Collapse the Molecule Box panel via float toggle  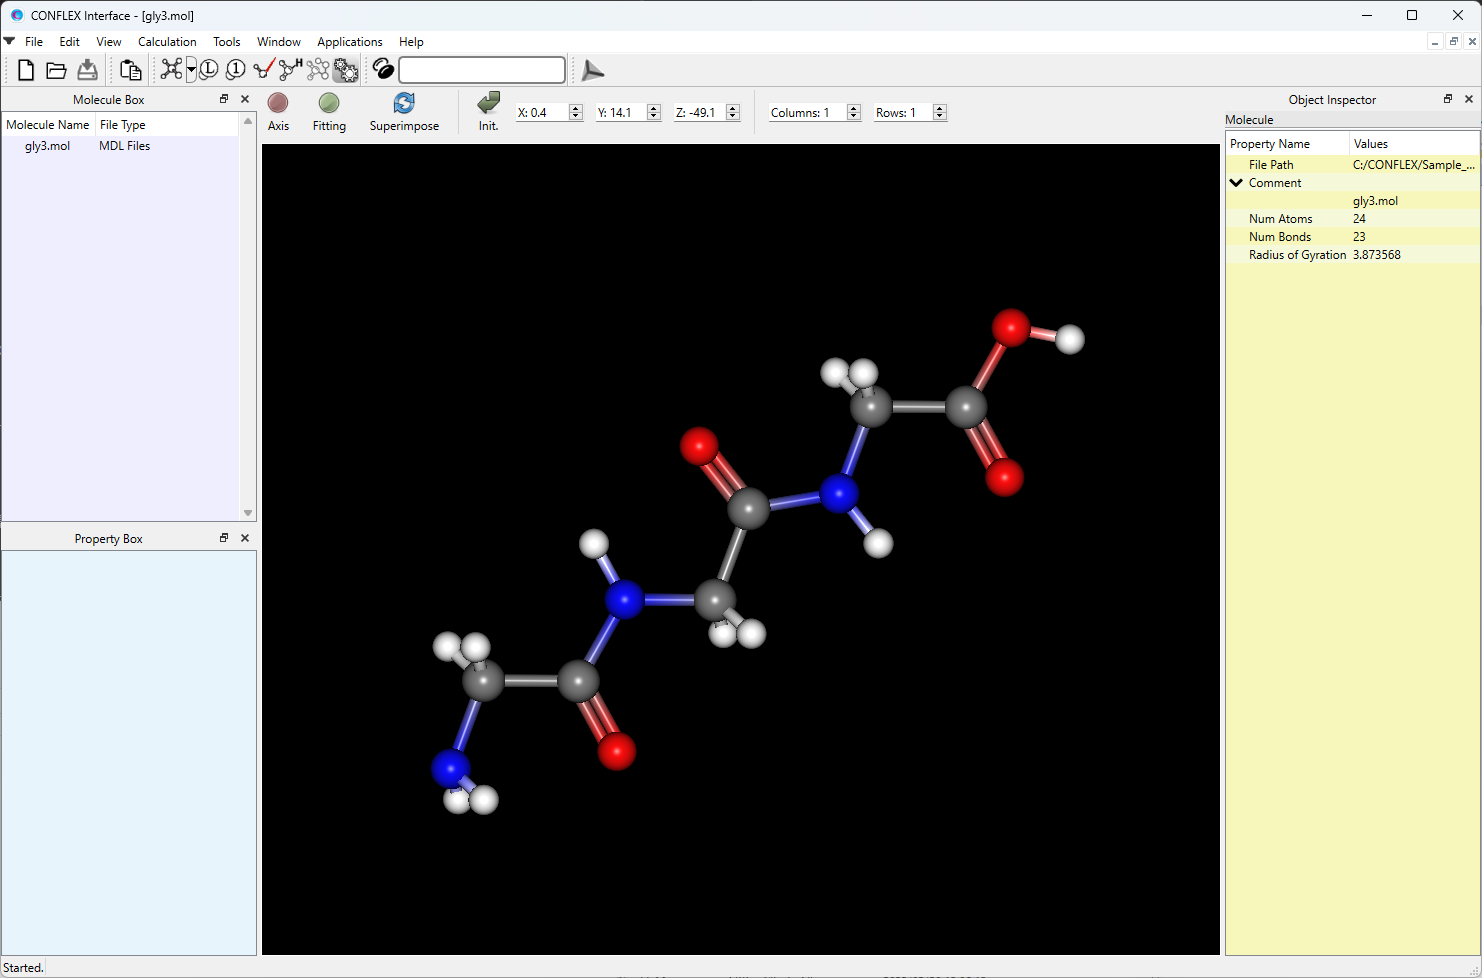click(x=223, y=99)
